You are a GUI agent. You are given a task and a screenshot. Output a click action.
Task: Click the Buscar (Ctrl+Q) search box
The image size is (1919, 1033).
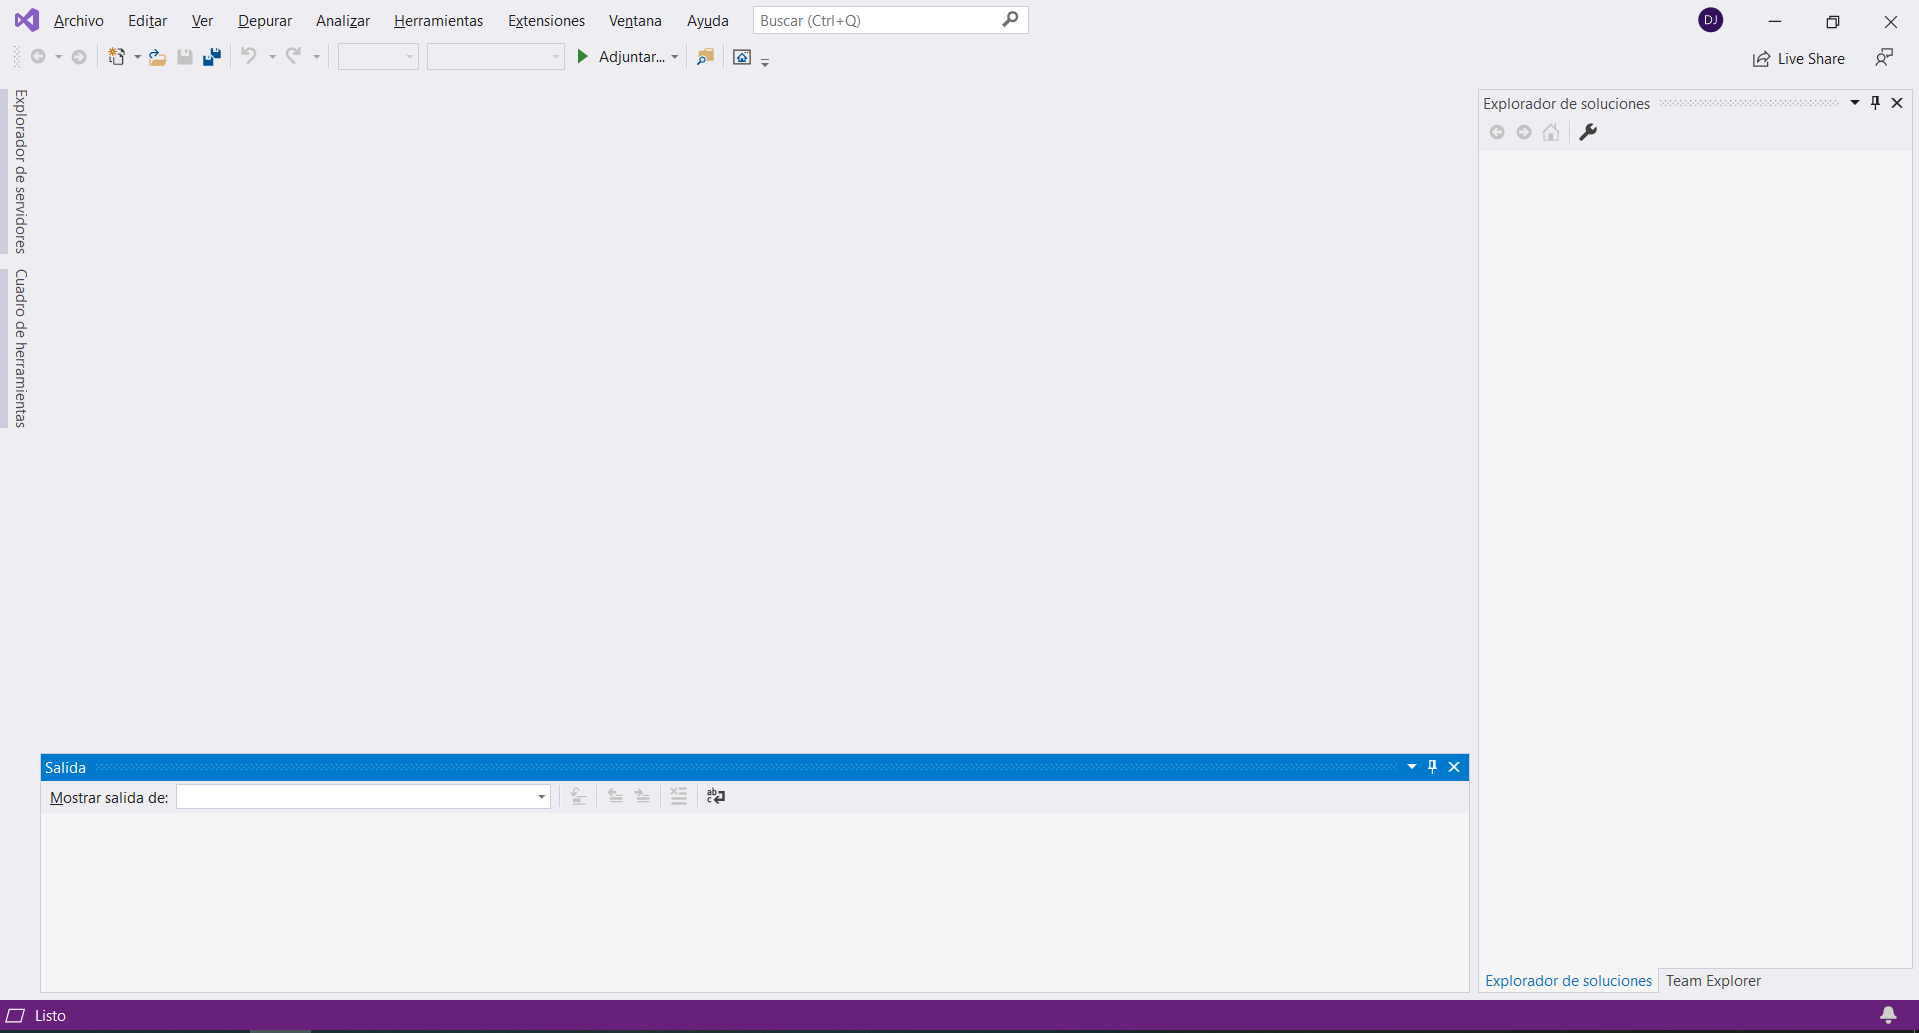[878, 21]
